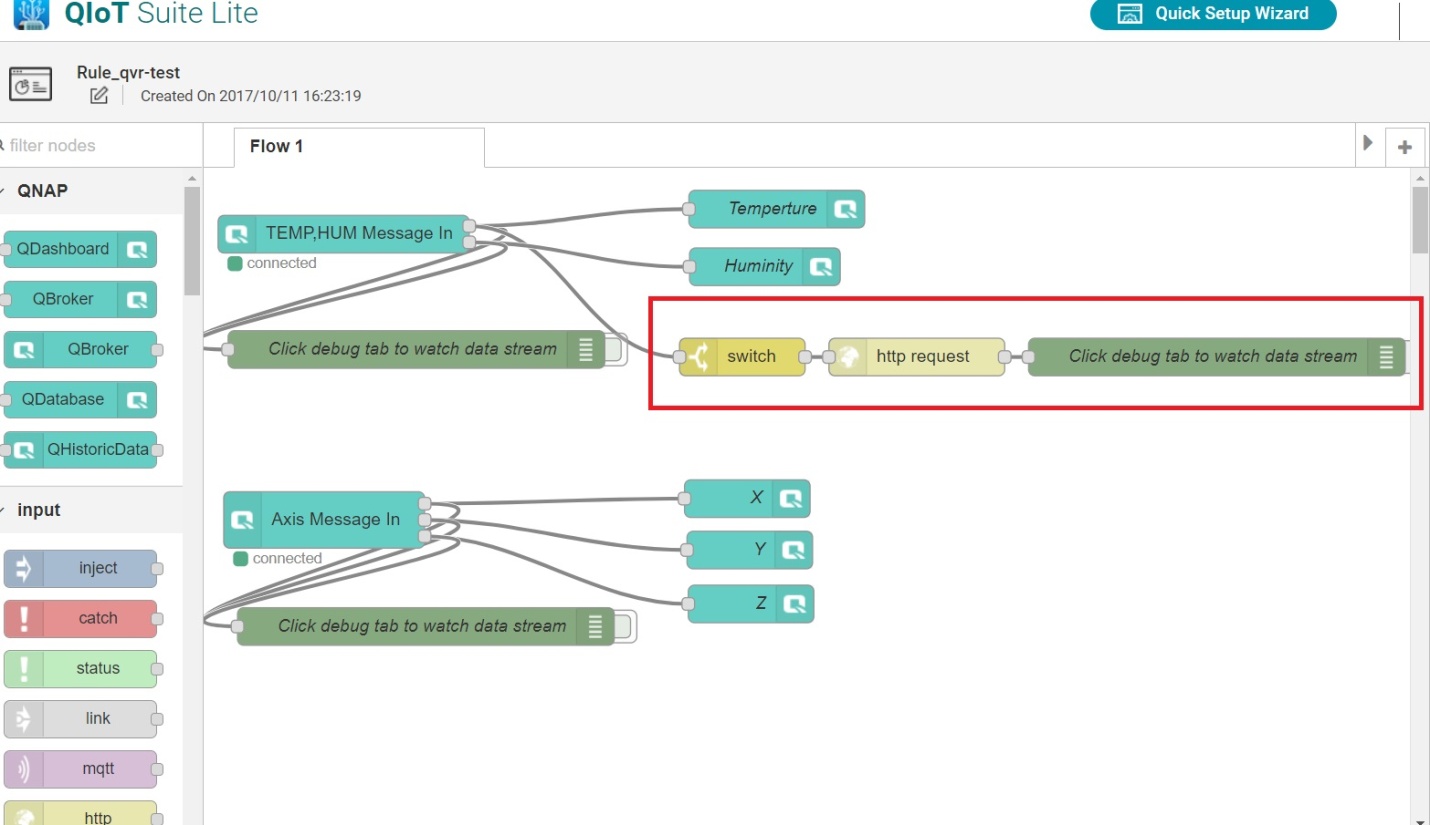Open the Quick Setup Wizard
The image size is (1430, 825).
coord(1212,14)
